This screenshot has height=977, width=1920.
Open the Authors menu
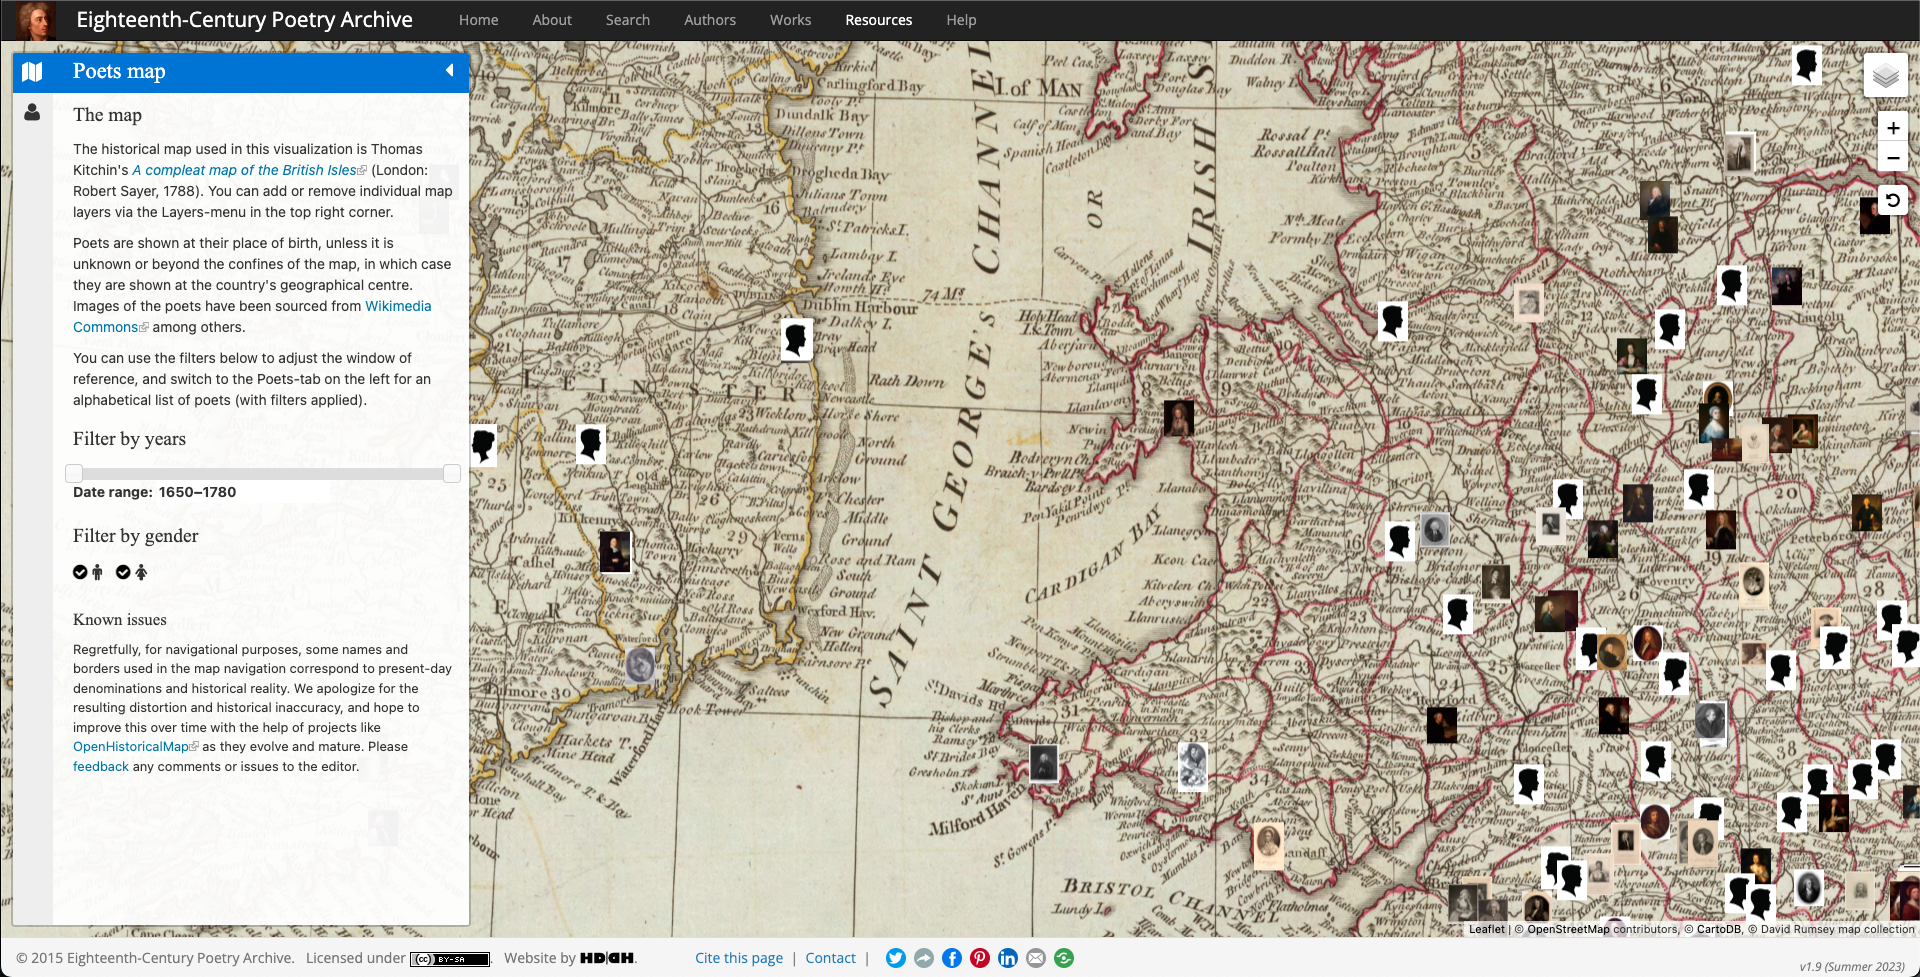(x=710, y=20)
